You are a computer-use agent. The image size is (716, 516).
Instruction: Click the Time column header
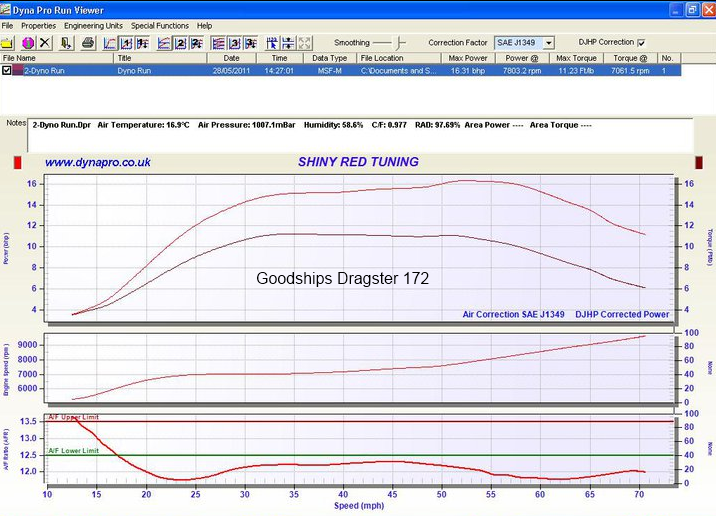280,58
